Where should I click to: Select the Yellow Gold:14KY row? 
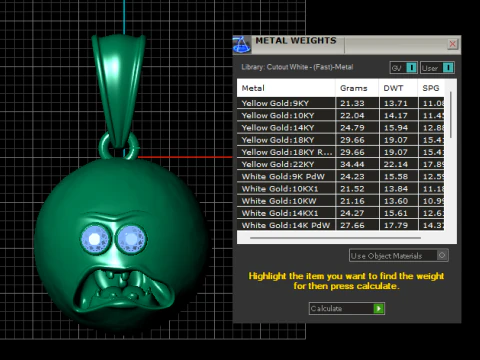[x=340, y=128]
